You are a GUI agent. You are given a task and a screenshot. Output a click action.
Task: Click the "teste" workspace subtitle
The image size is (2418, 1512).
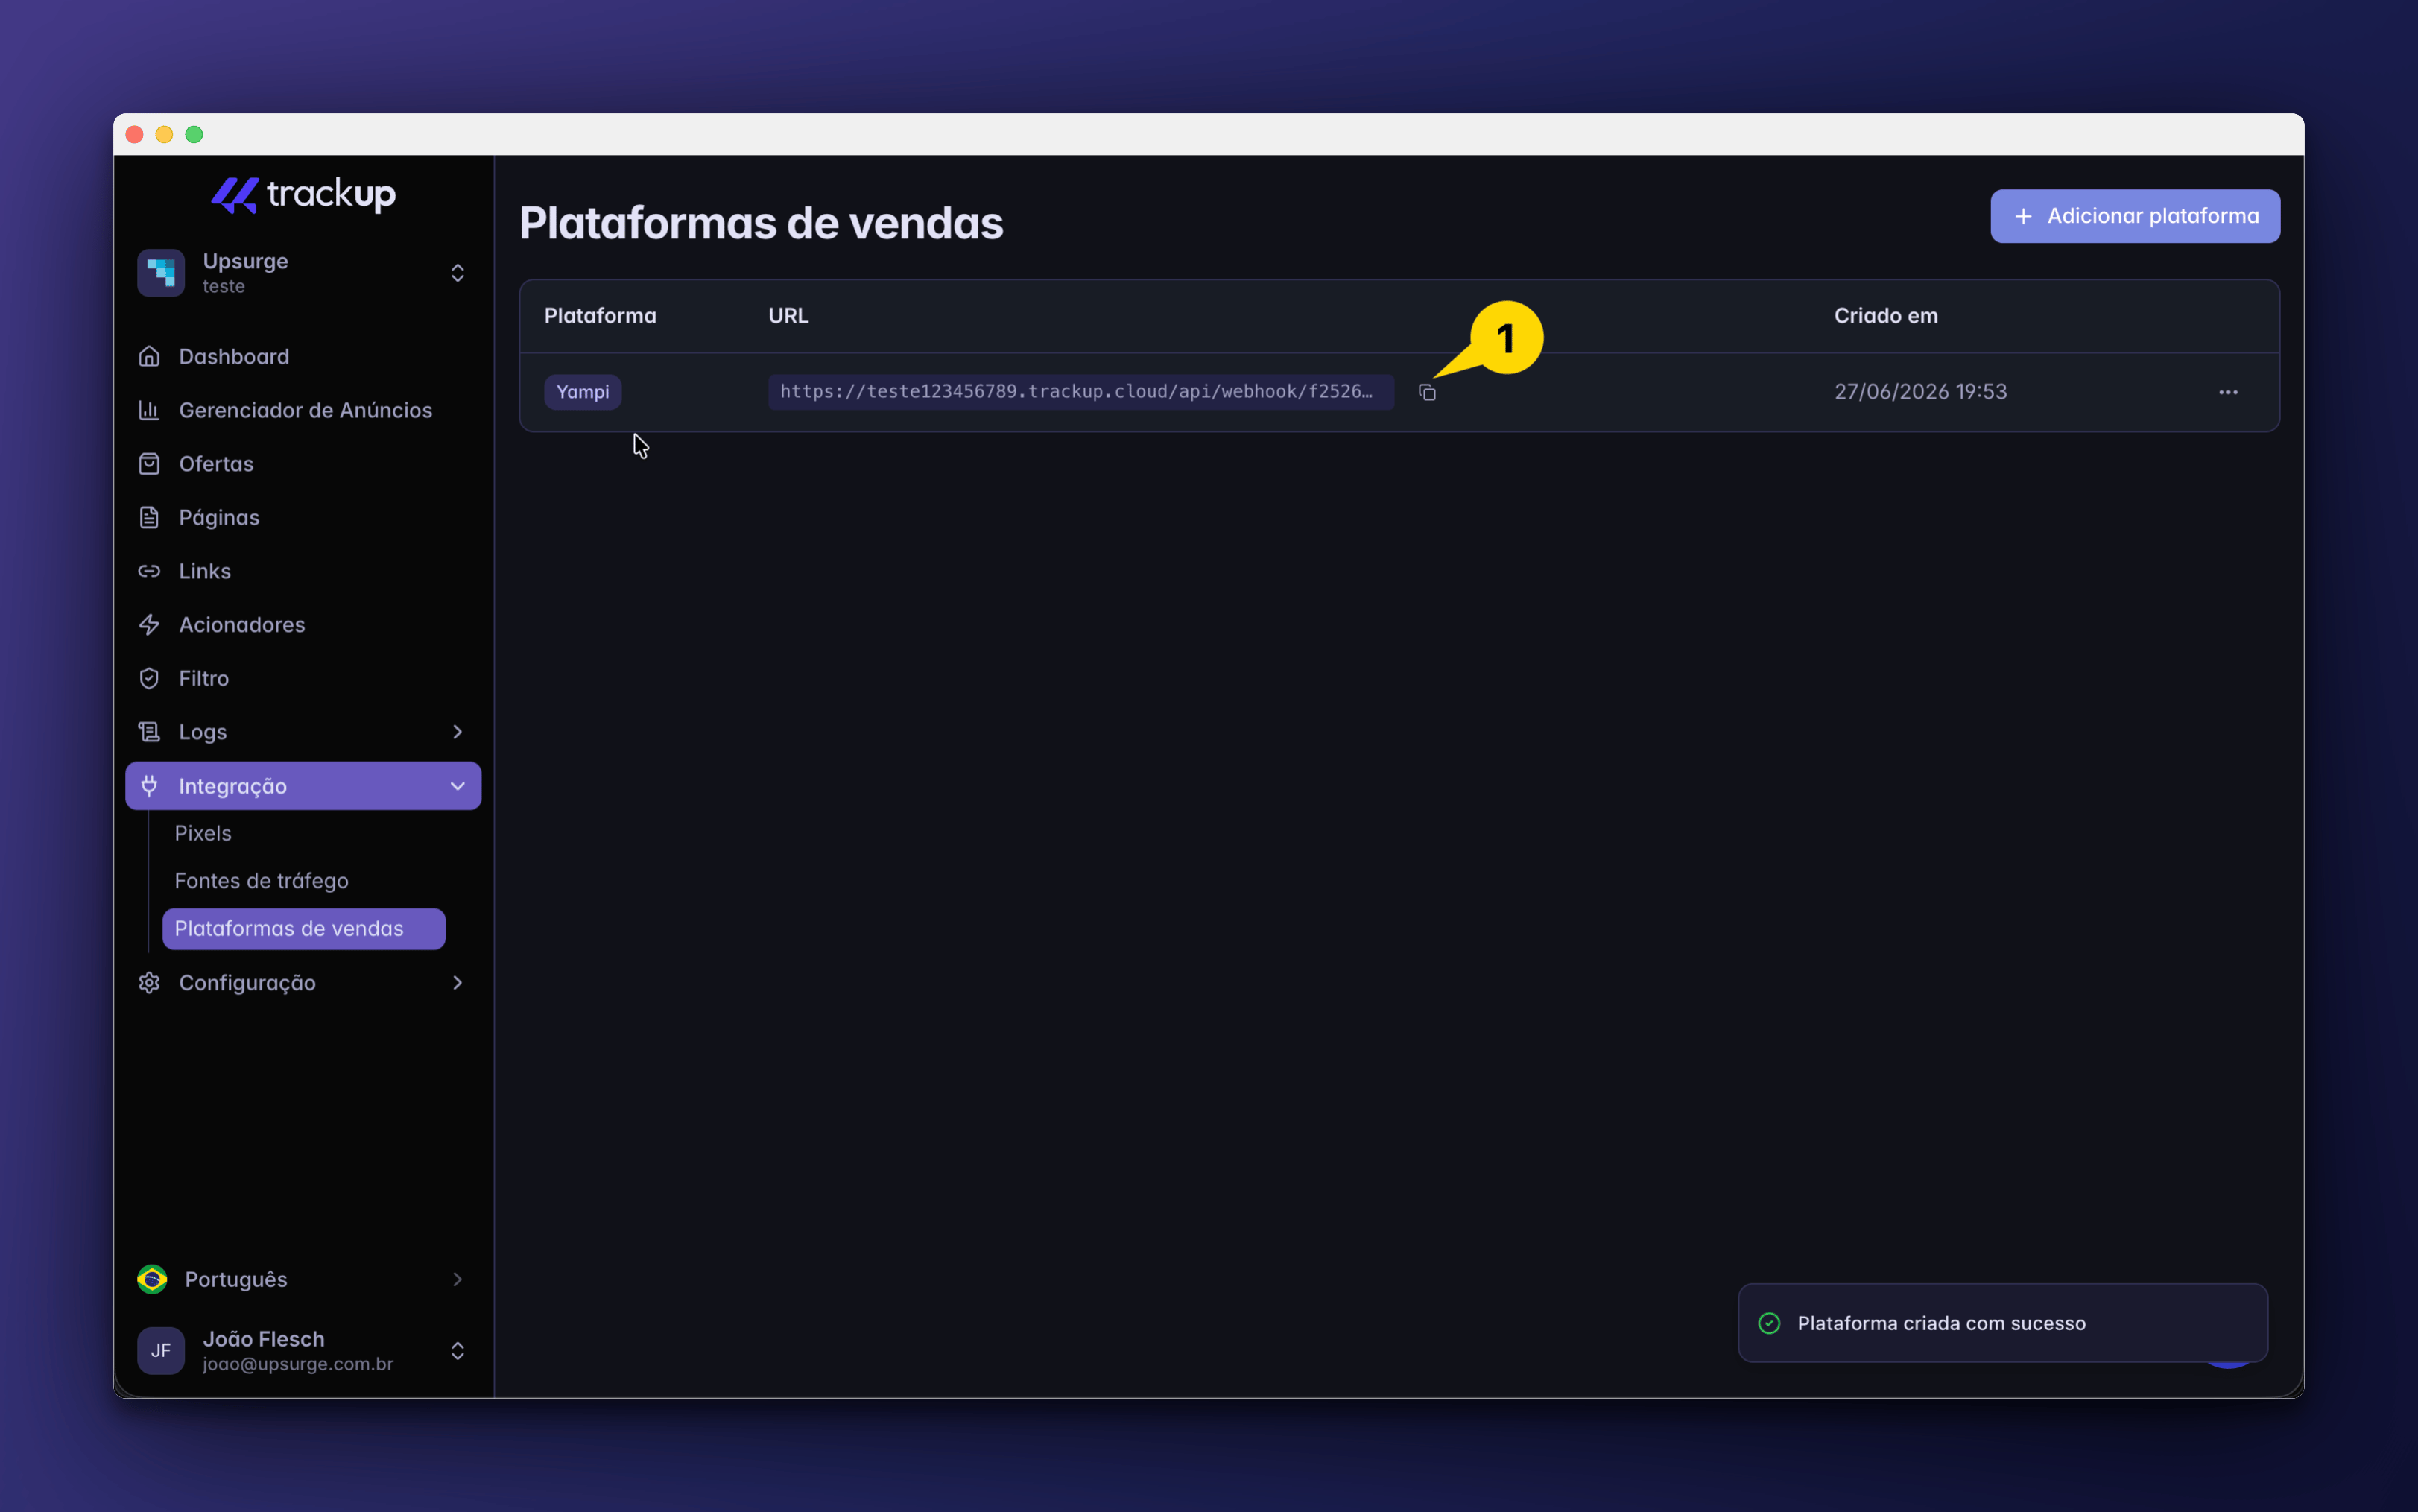point(224,286)
